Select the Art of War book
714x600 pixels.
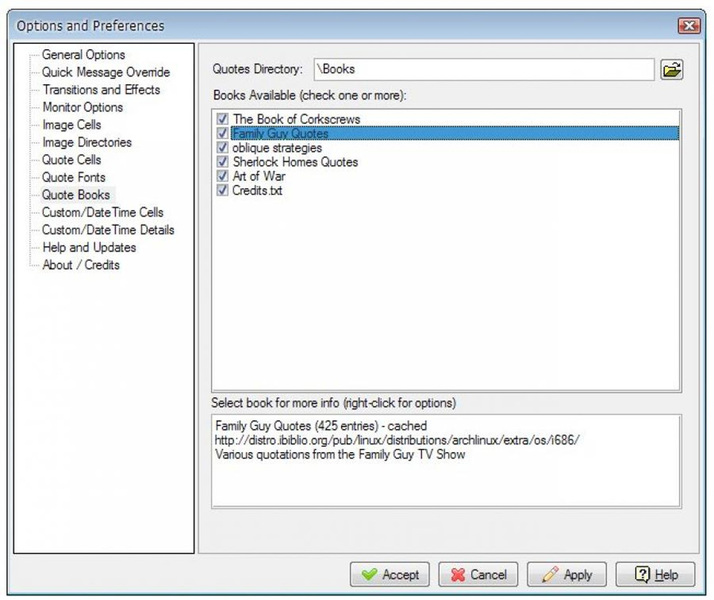coord(259,176)
